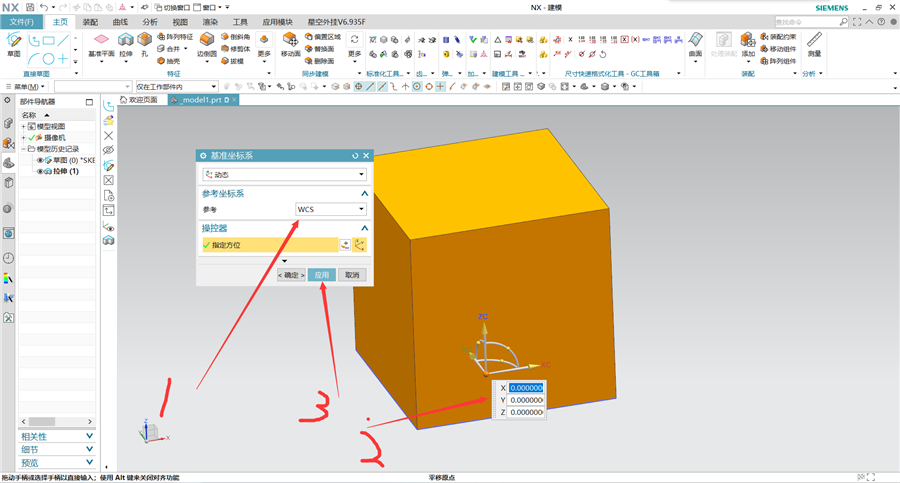Image resolution: width=900 pixels, height=483 pixels.
Task: Launch the 移动面 (Move Face) tool
Action: (x=290, y=45)
